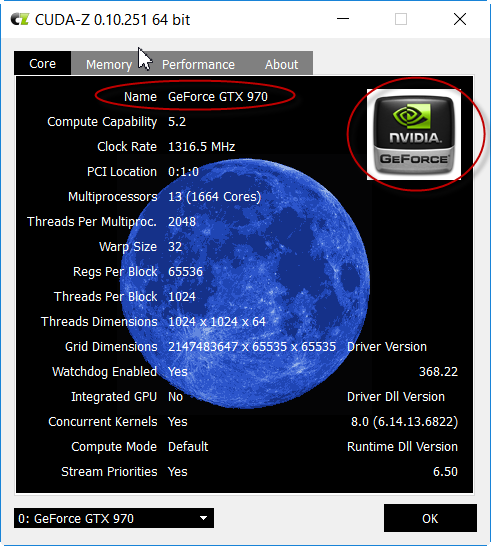Click the Warp Size label
Screen dimensions: 491x546
pyautogui.click(x=128, y=247)
